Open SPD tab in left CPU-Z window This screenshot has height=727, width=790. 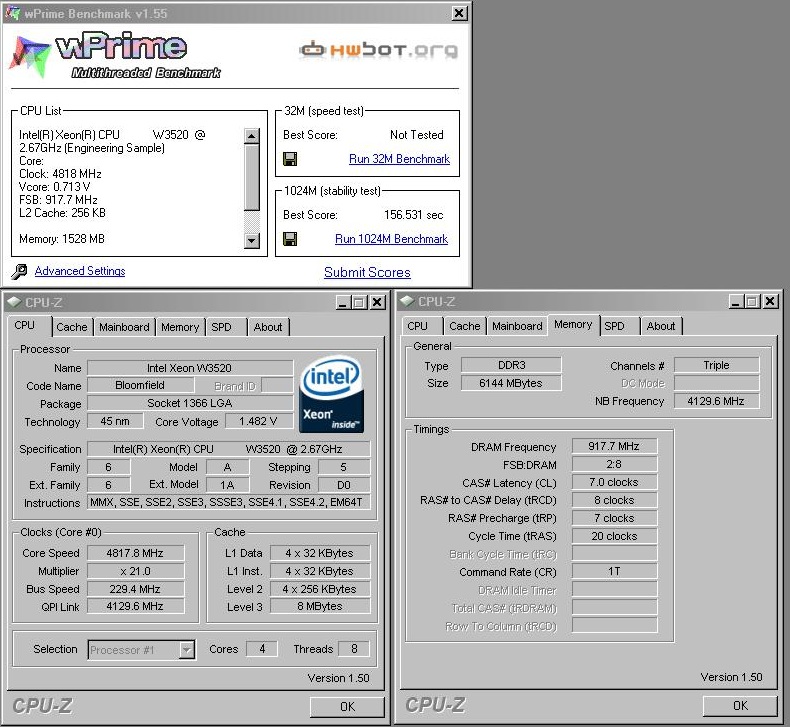(x=221, y=327)
